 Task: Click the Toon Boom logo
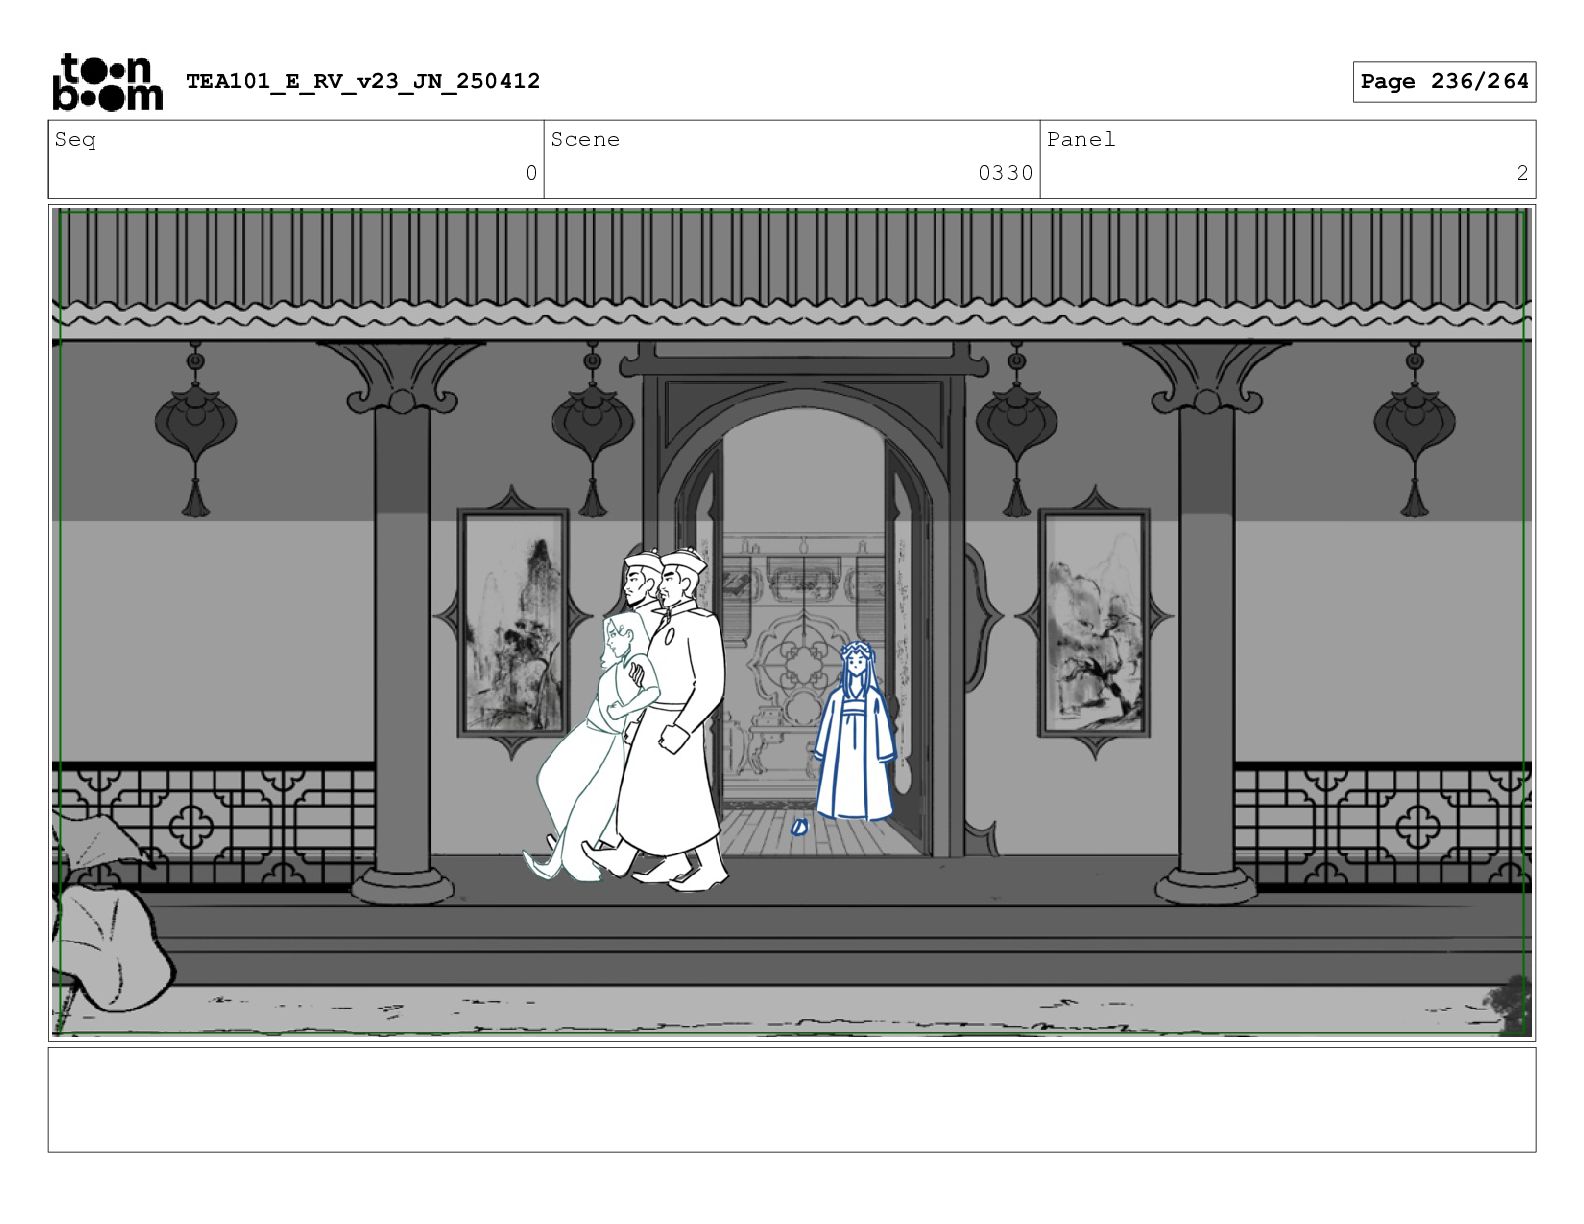click(x=107, y=81)
